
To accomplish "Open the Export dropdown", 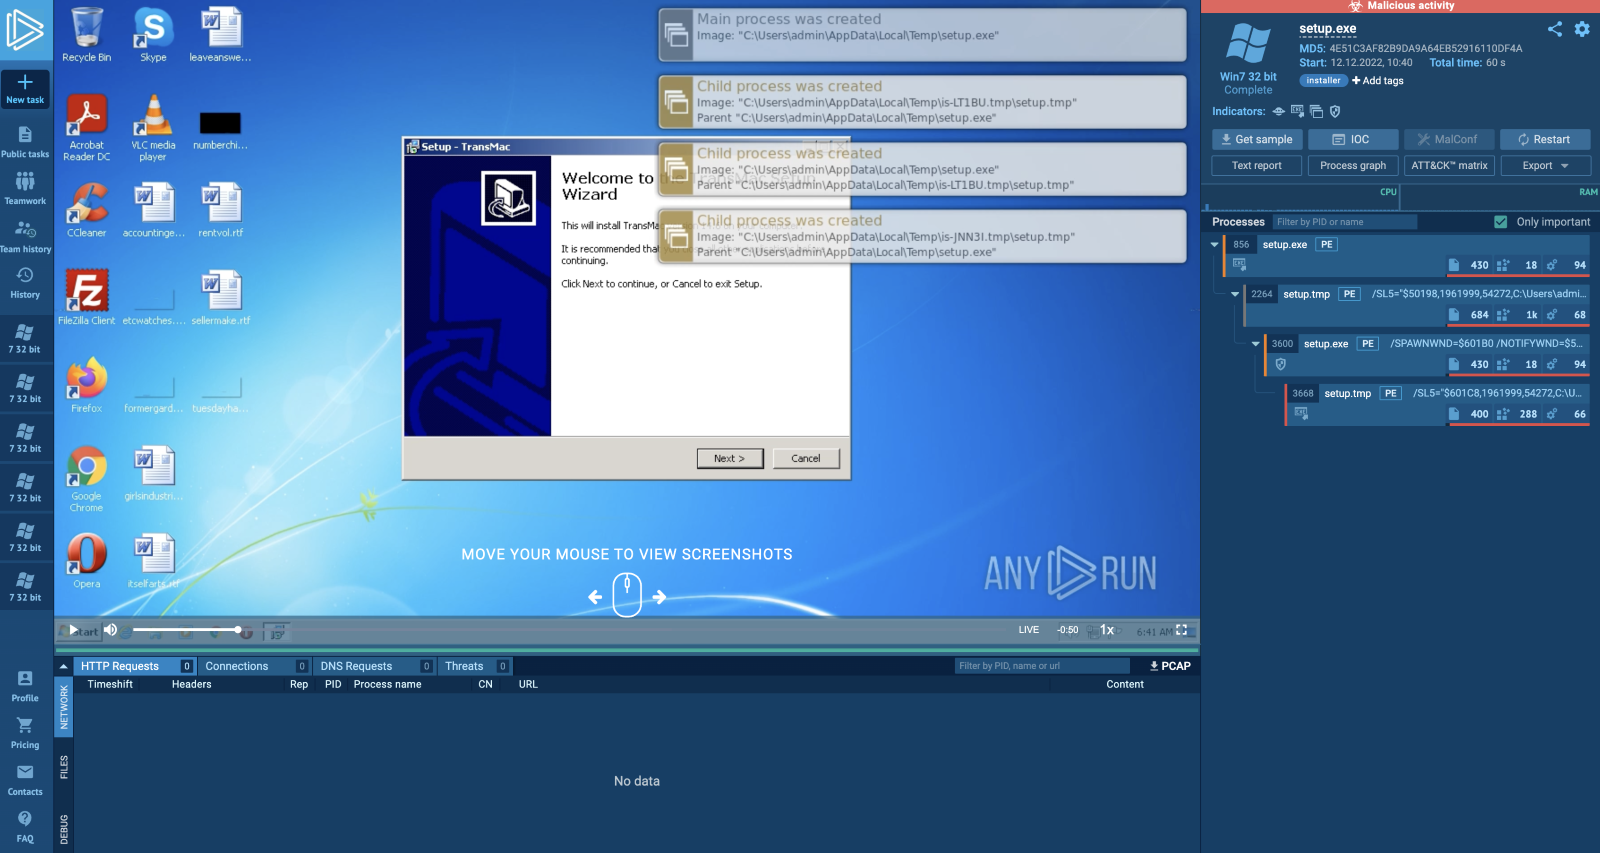I will point(1545,166).
